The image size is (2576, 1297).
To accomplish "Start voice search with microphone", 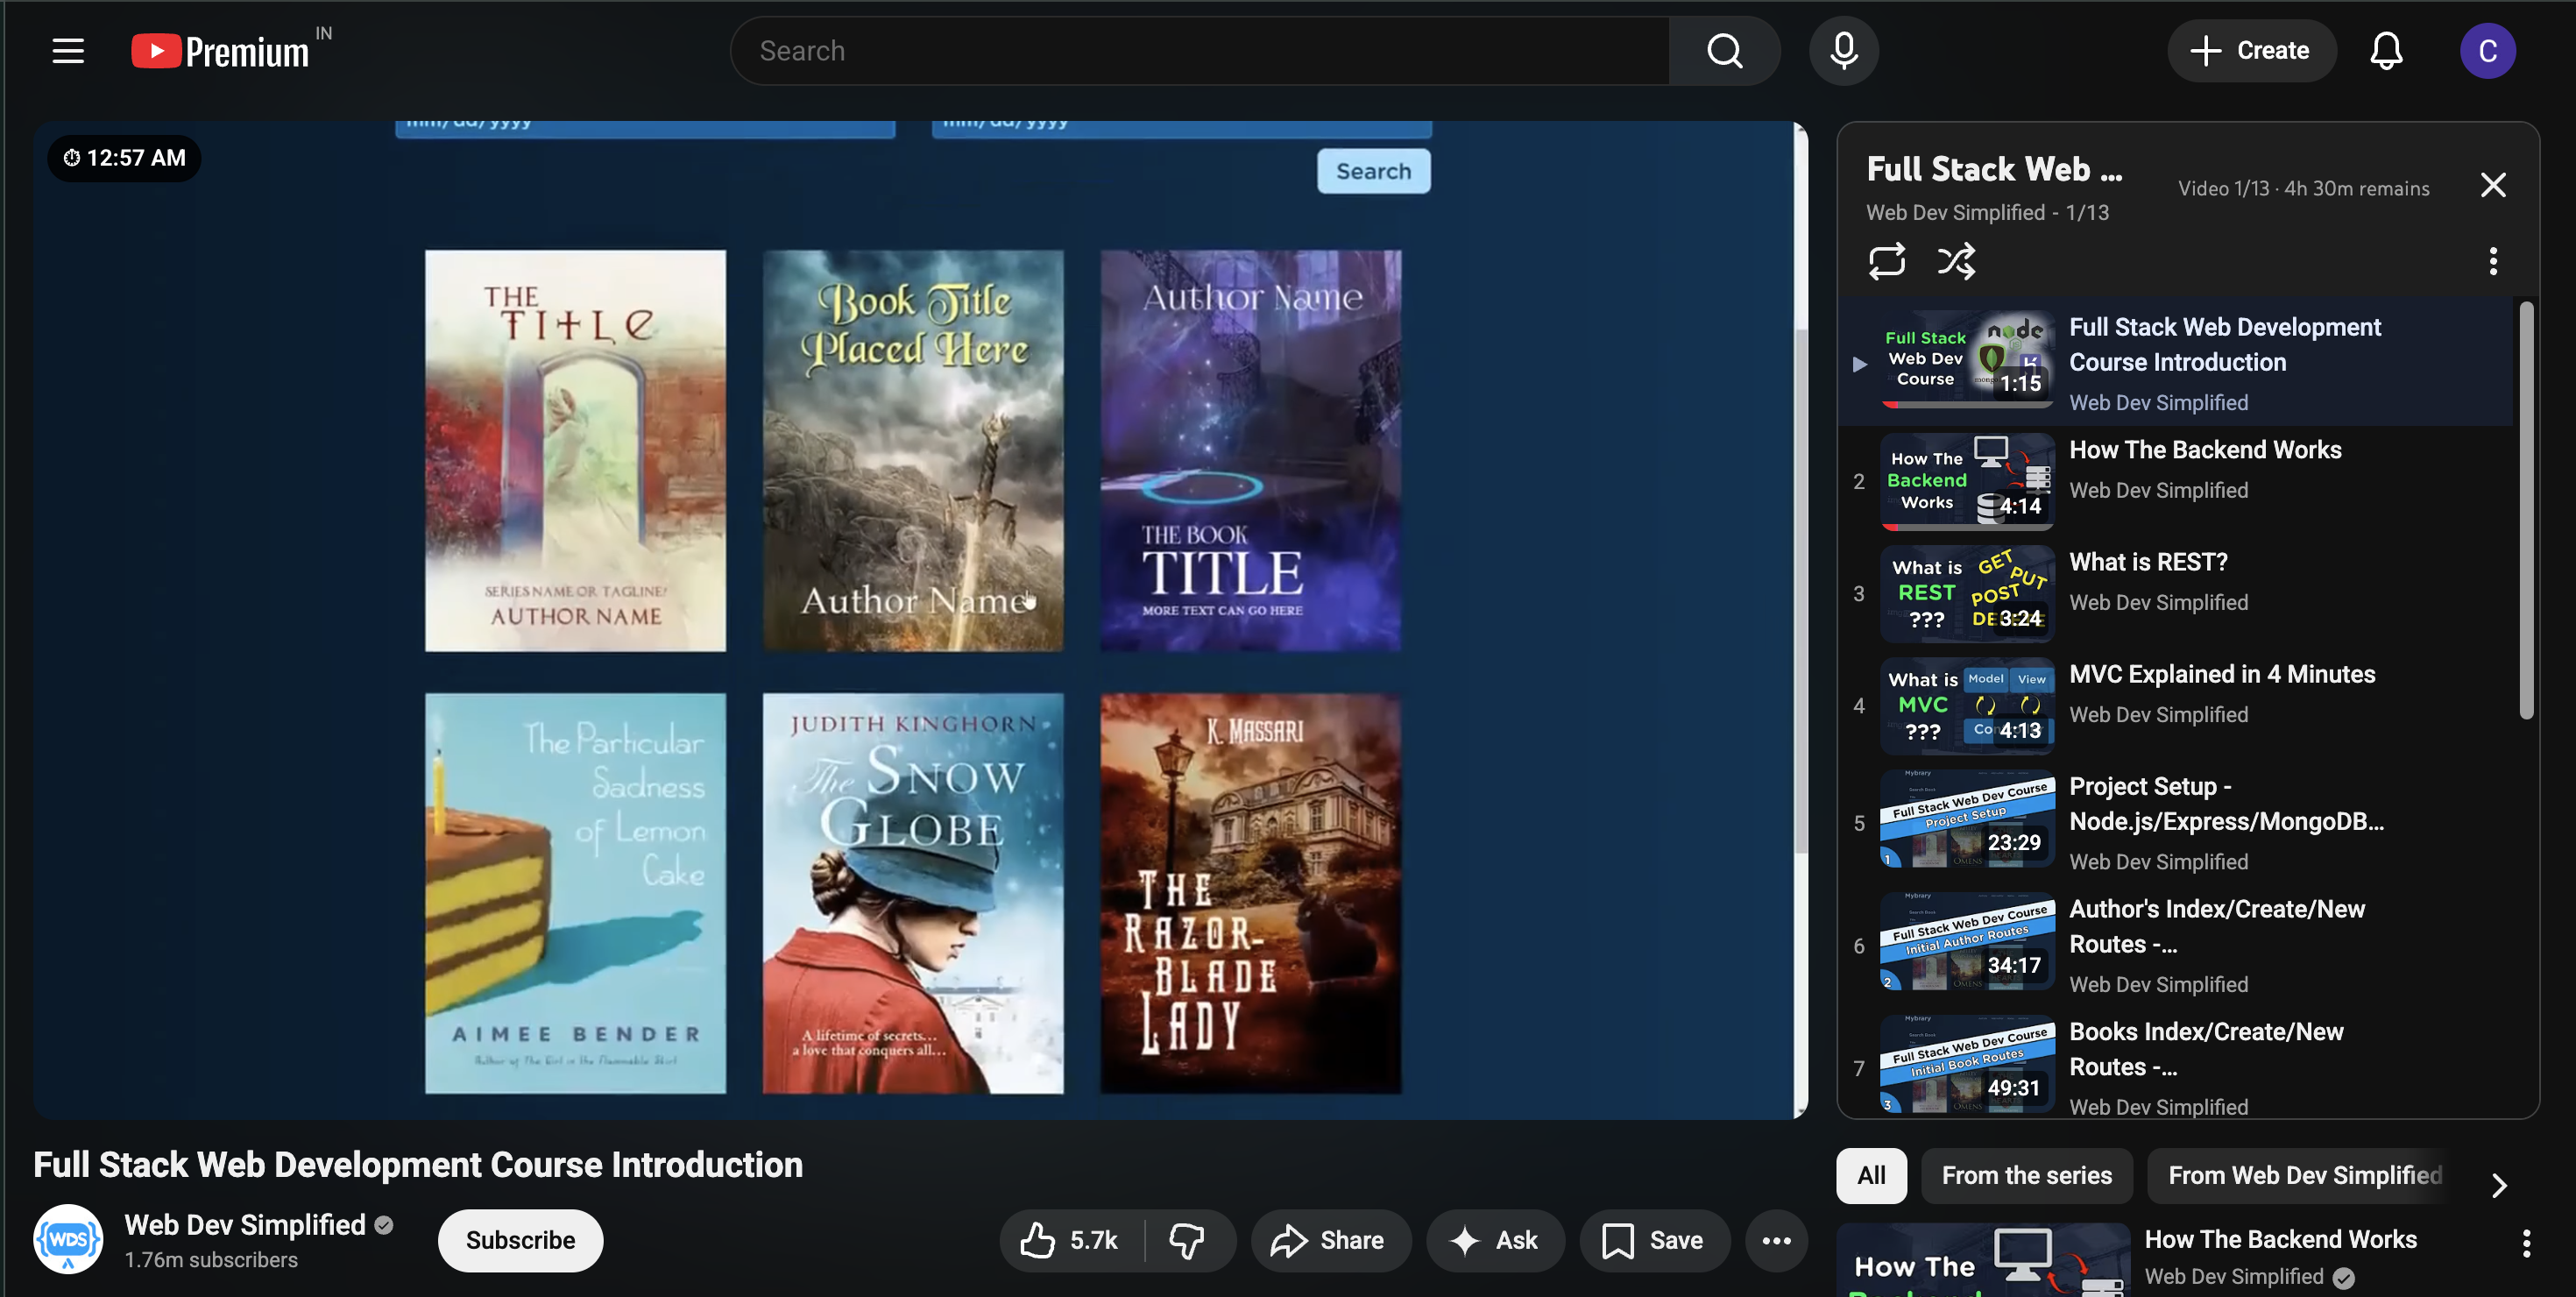I will coord(1844,51).
